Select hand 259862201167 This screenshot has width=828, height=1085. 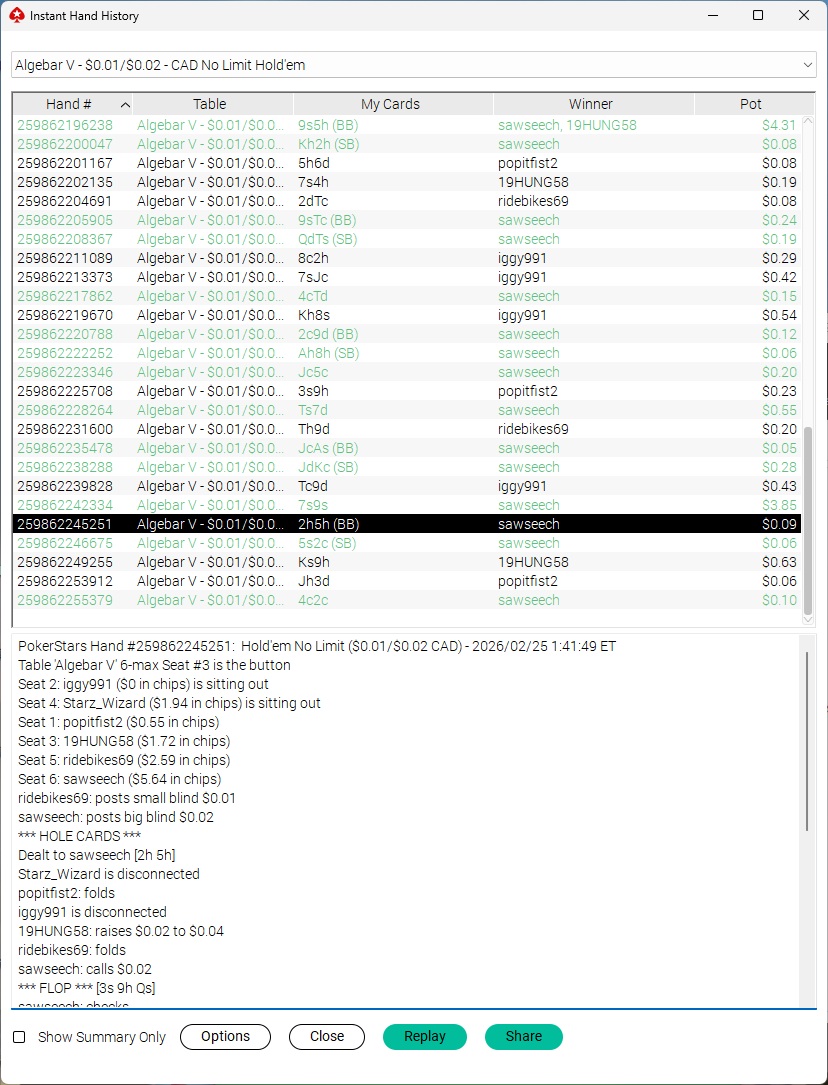coord(407,163)
